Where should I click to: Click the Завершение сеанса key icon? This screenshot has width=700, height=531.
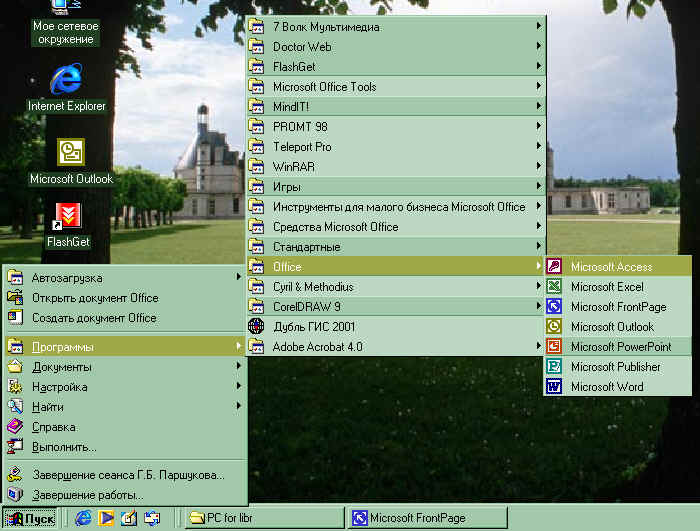[x=15, y=474]
